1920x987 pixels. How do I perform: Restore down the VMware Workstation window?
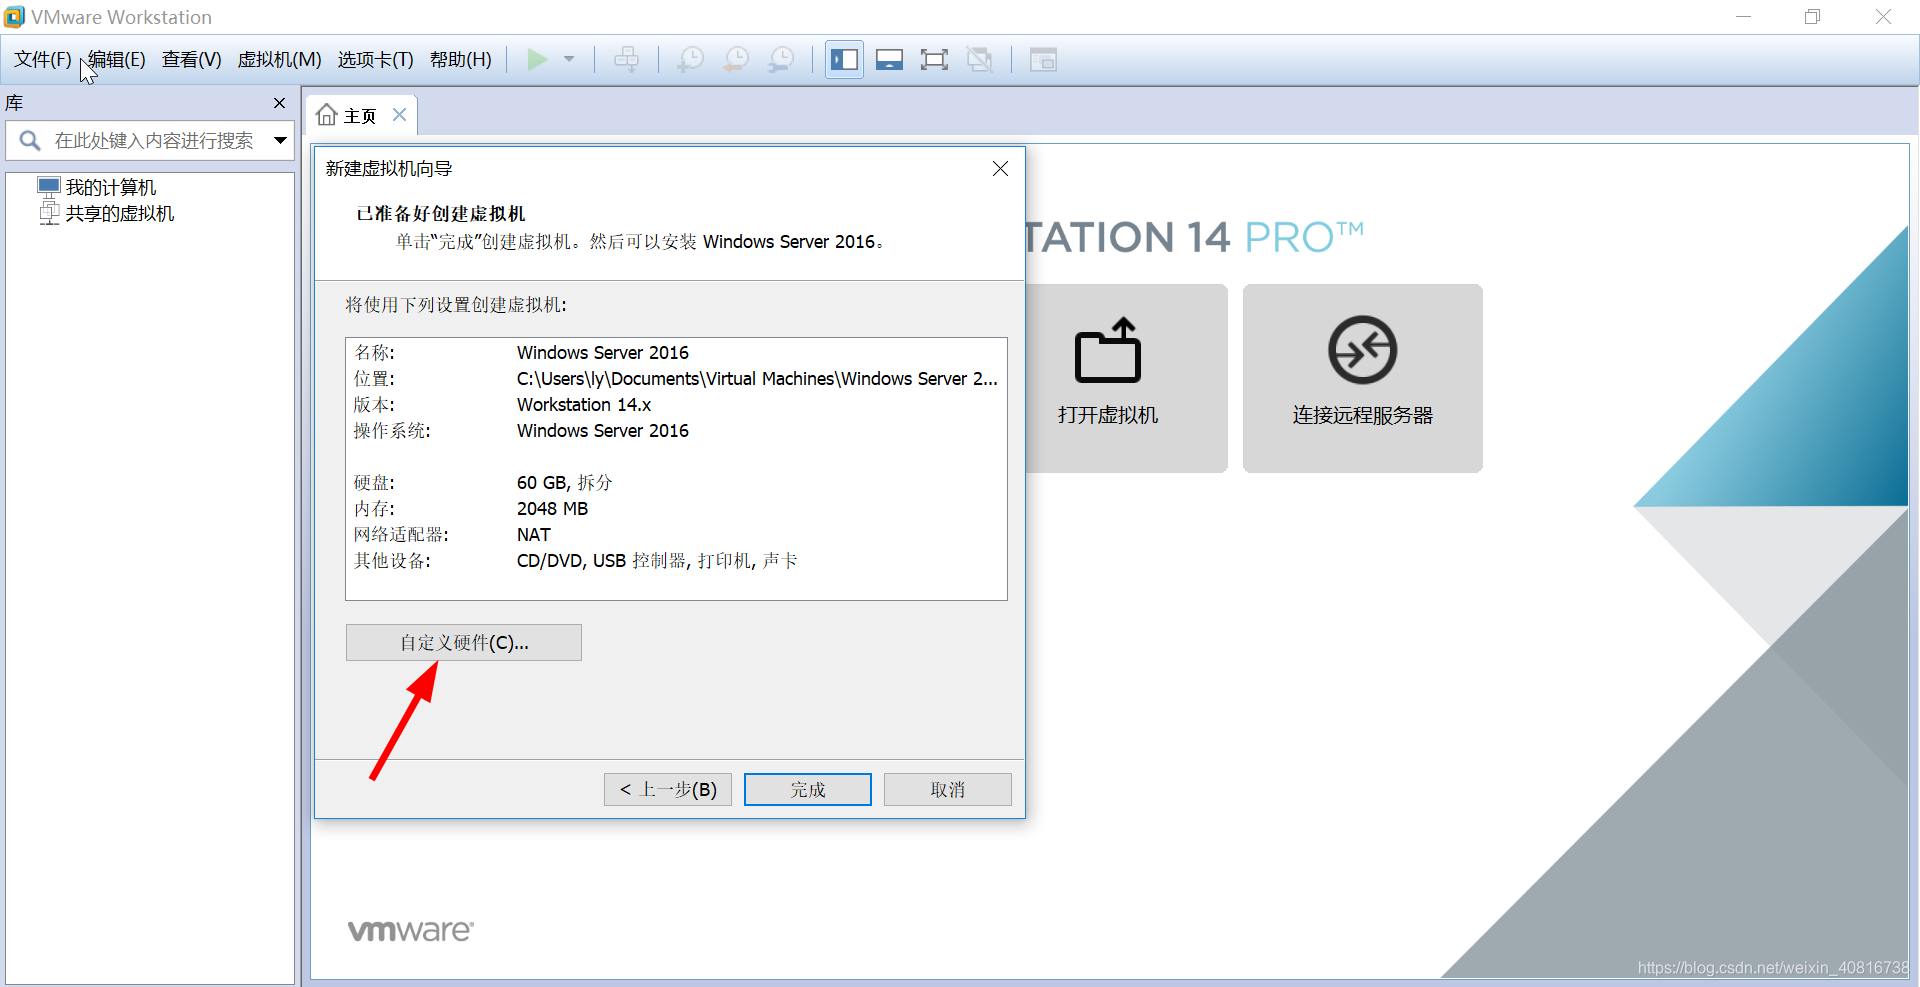pyautogui.click(x=1813, y=17)
